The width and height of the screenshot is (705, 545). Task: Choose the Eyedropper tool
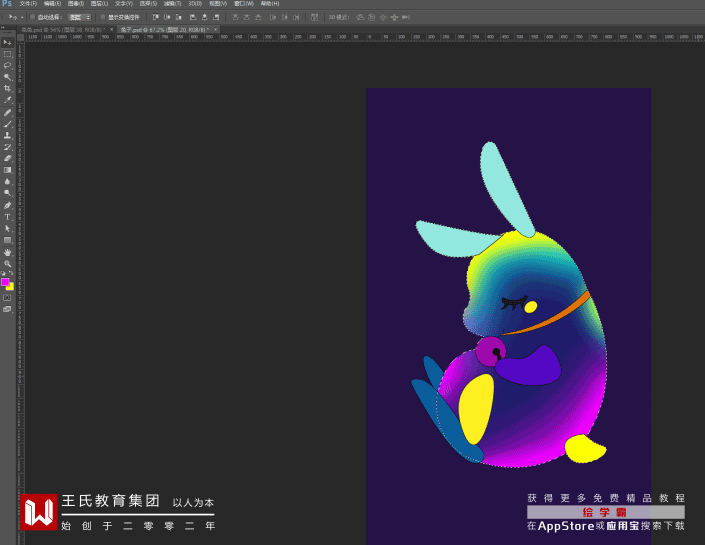tap(7, 100)
